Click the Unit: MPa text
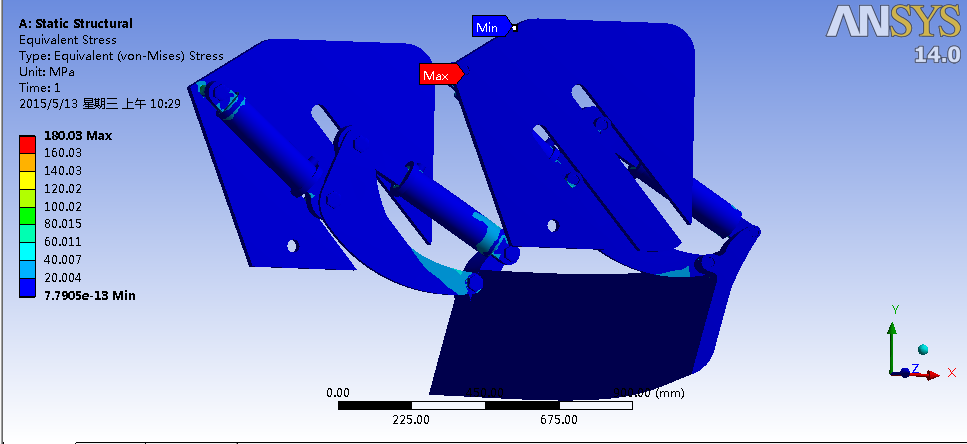 (47, 72)
